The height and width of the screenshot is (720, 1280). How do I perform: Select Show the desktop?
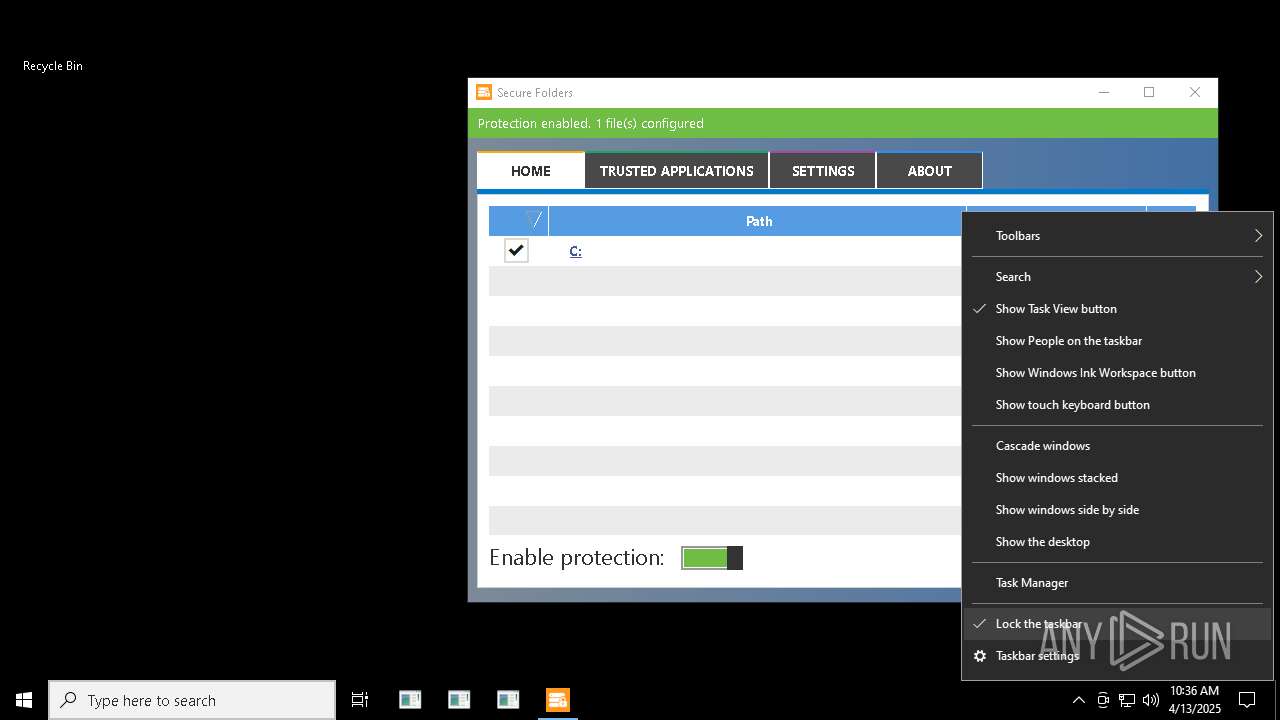point(1117,542)
